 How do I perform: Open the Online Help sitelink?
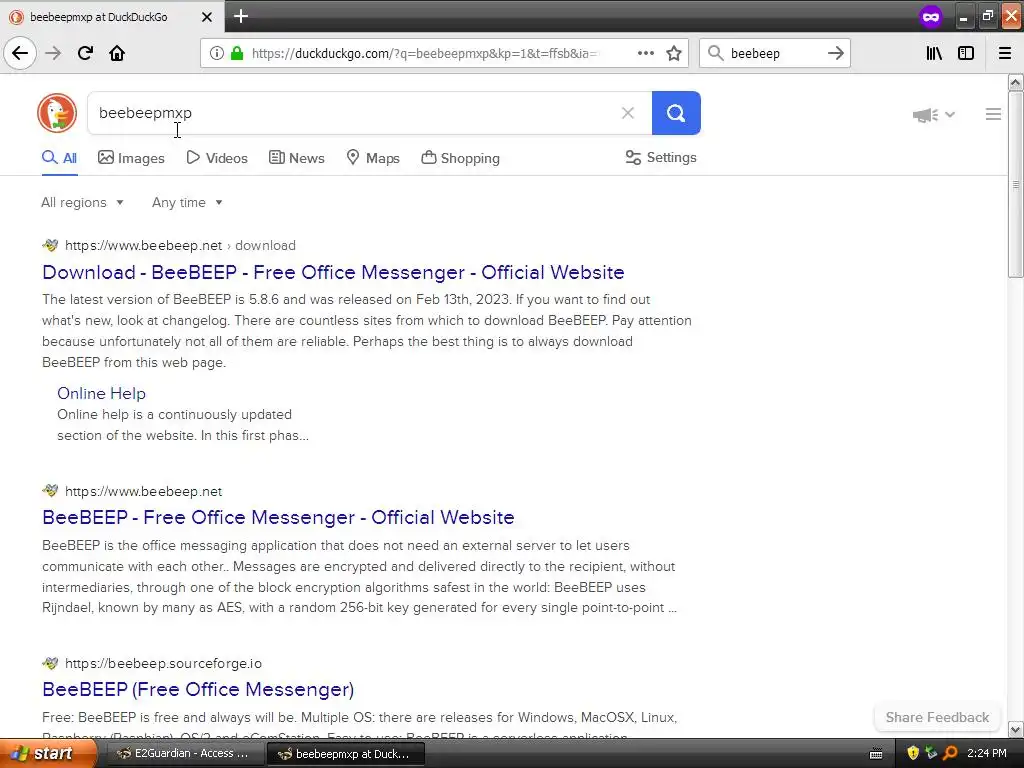click(x=101, y=393)
